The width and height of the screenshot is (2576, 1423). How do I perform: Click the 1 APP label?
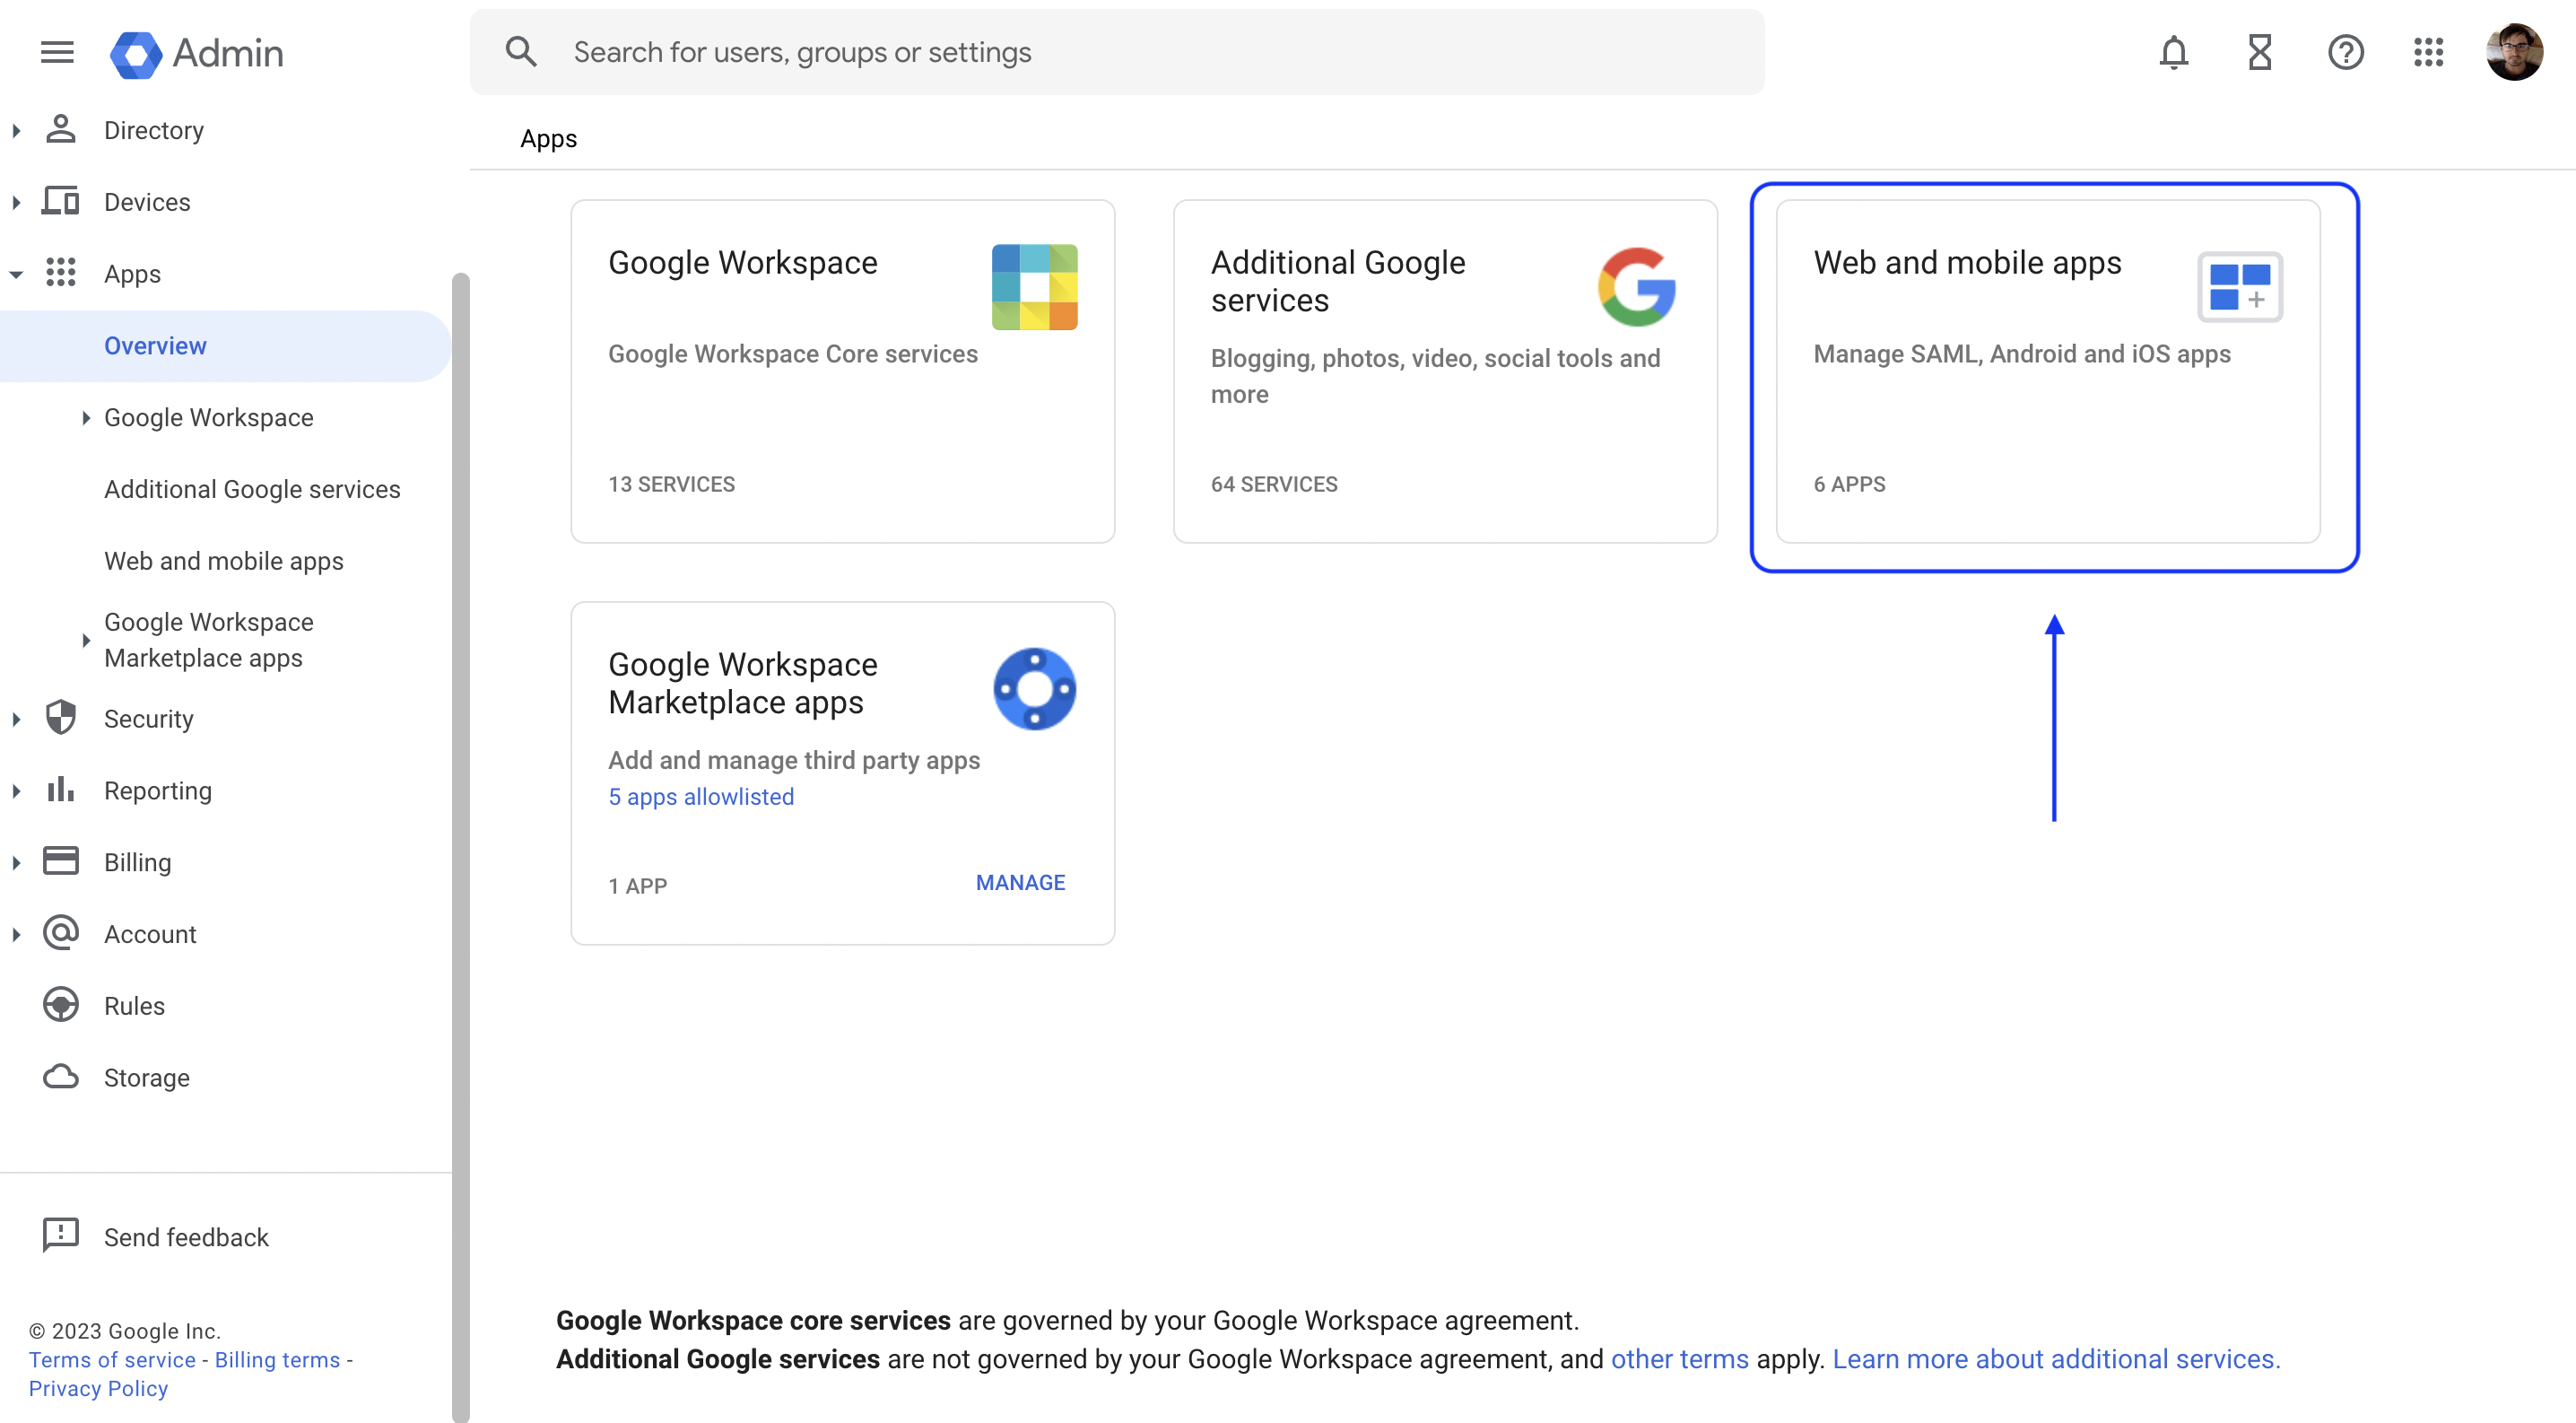637,886
